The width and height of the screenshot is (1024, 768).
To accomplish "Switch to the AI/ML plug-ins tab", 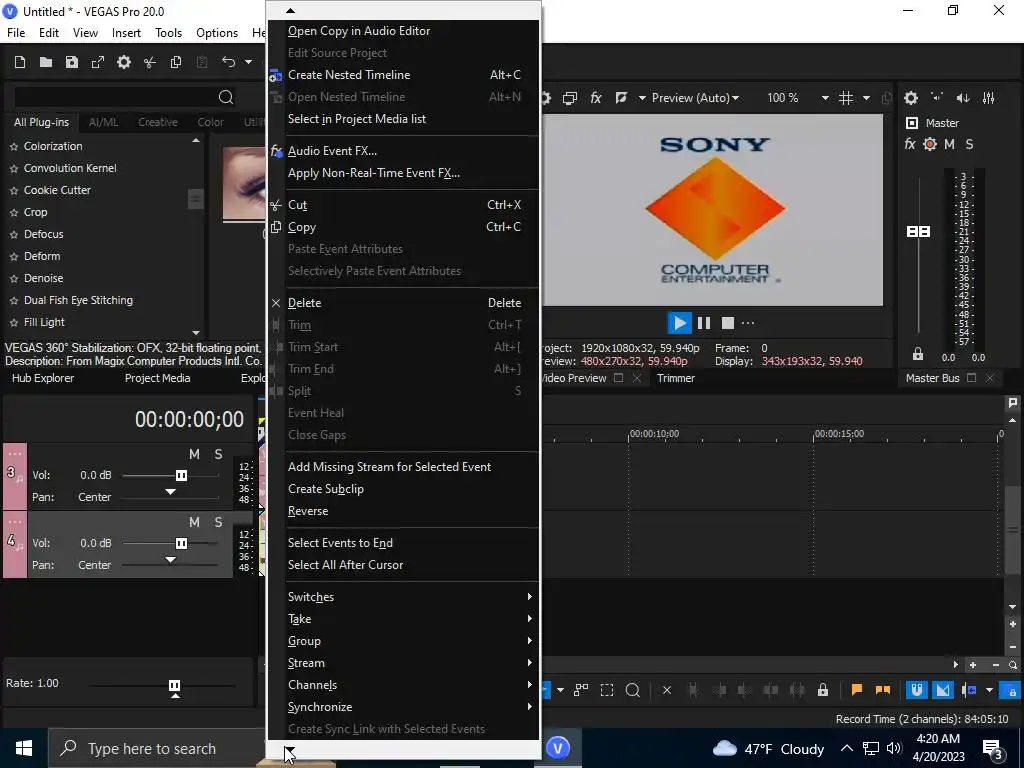I will click(104, 122).
